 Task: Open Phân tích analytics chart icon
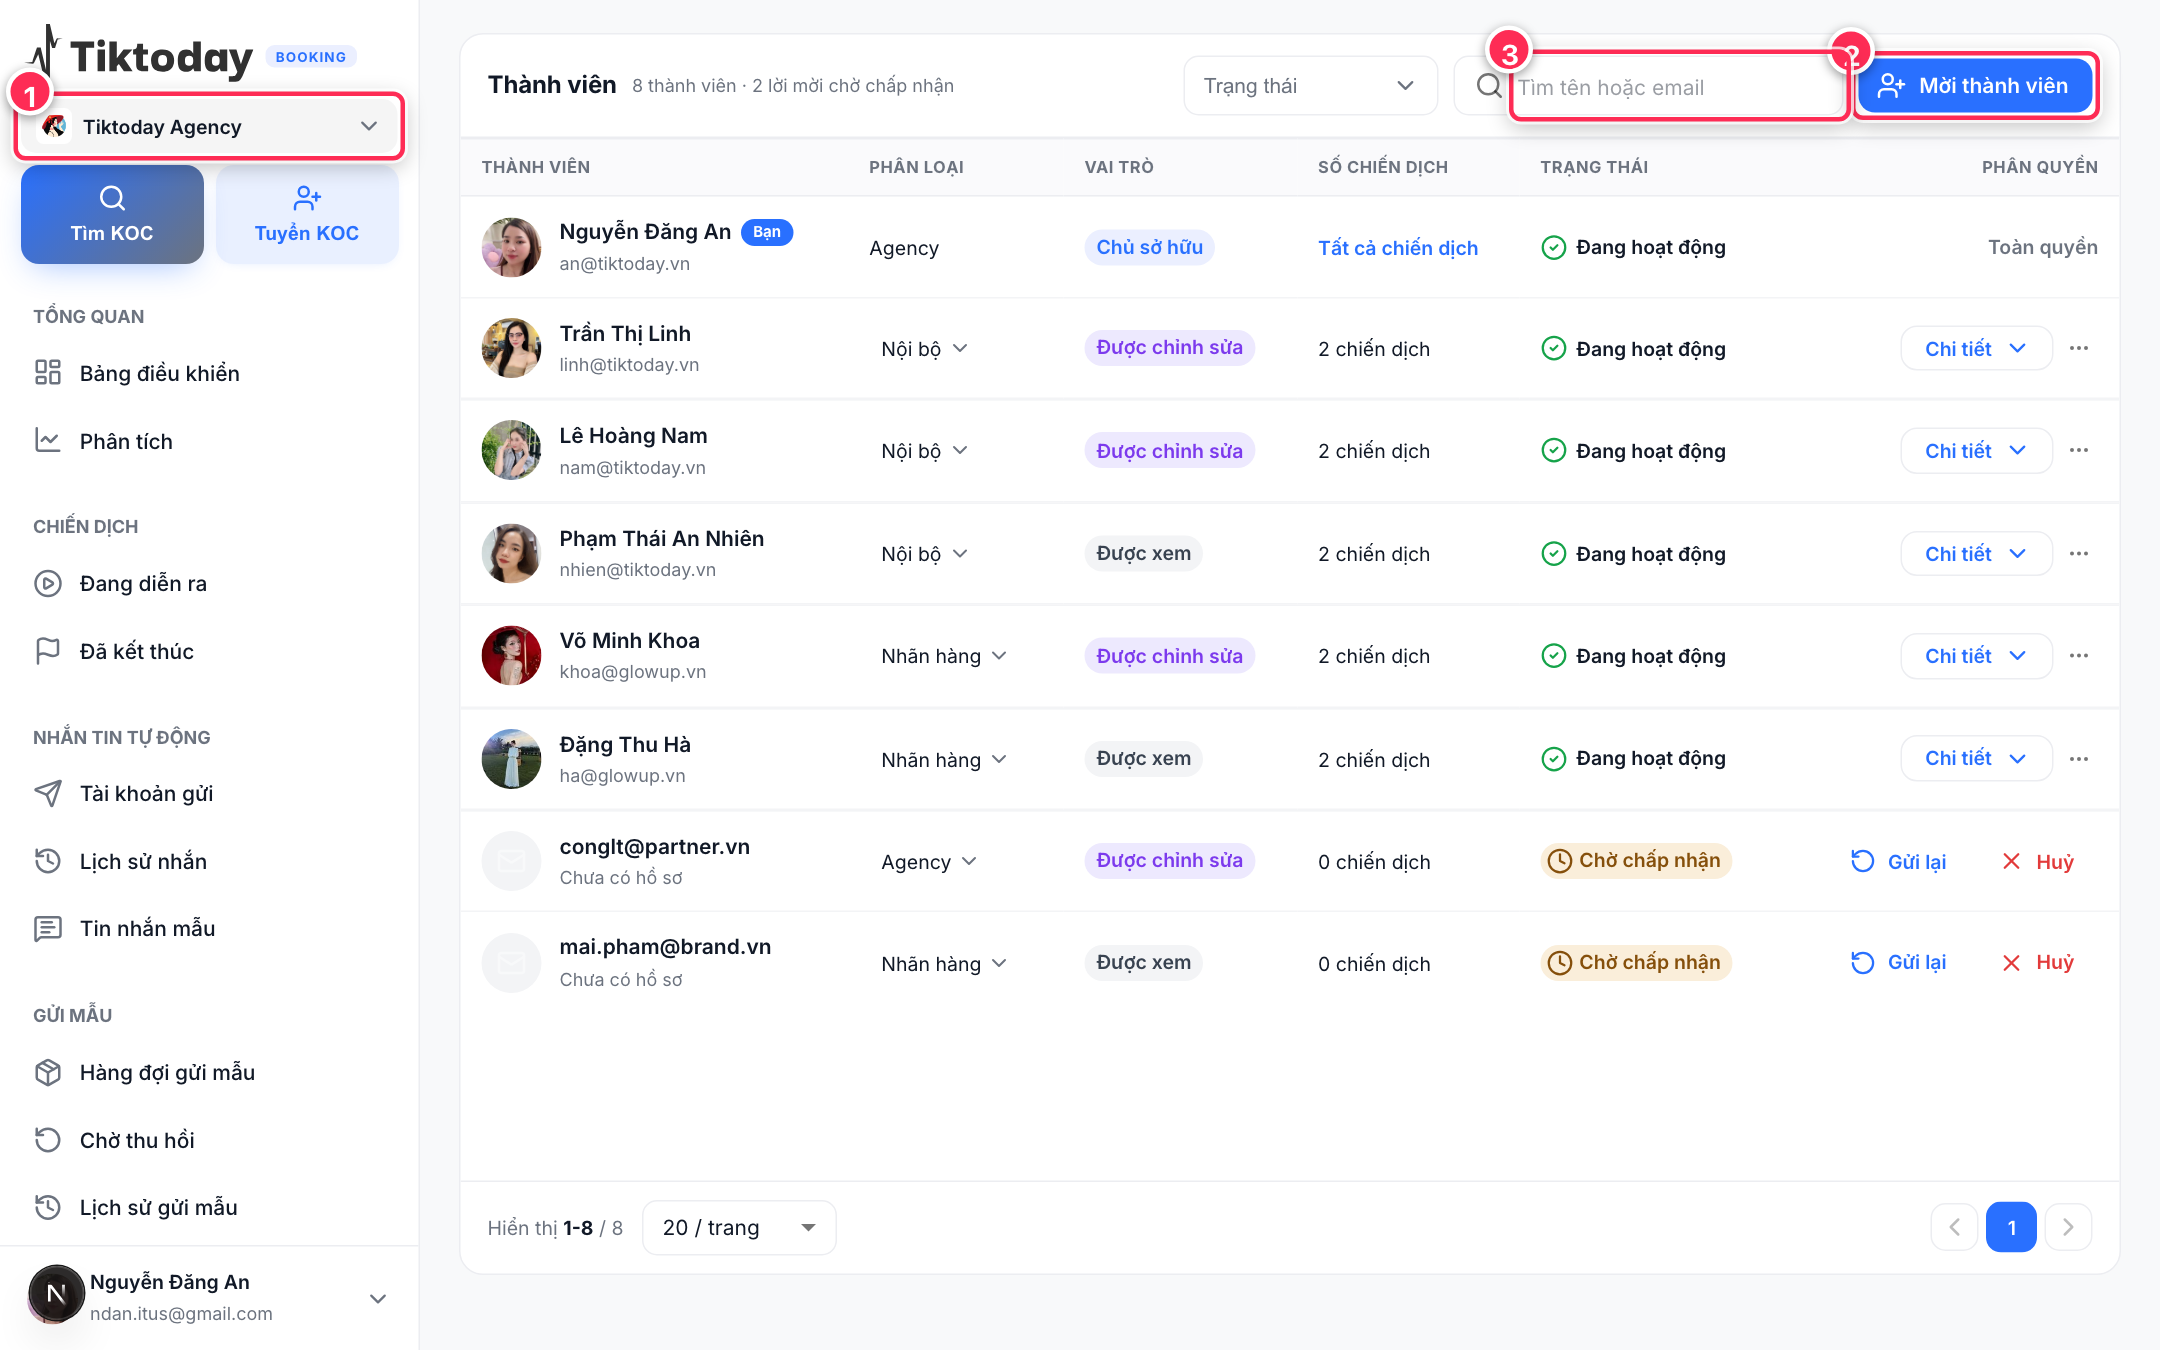click(48, 441)
